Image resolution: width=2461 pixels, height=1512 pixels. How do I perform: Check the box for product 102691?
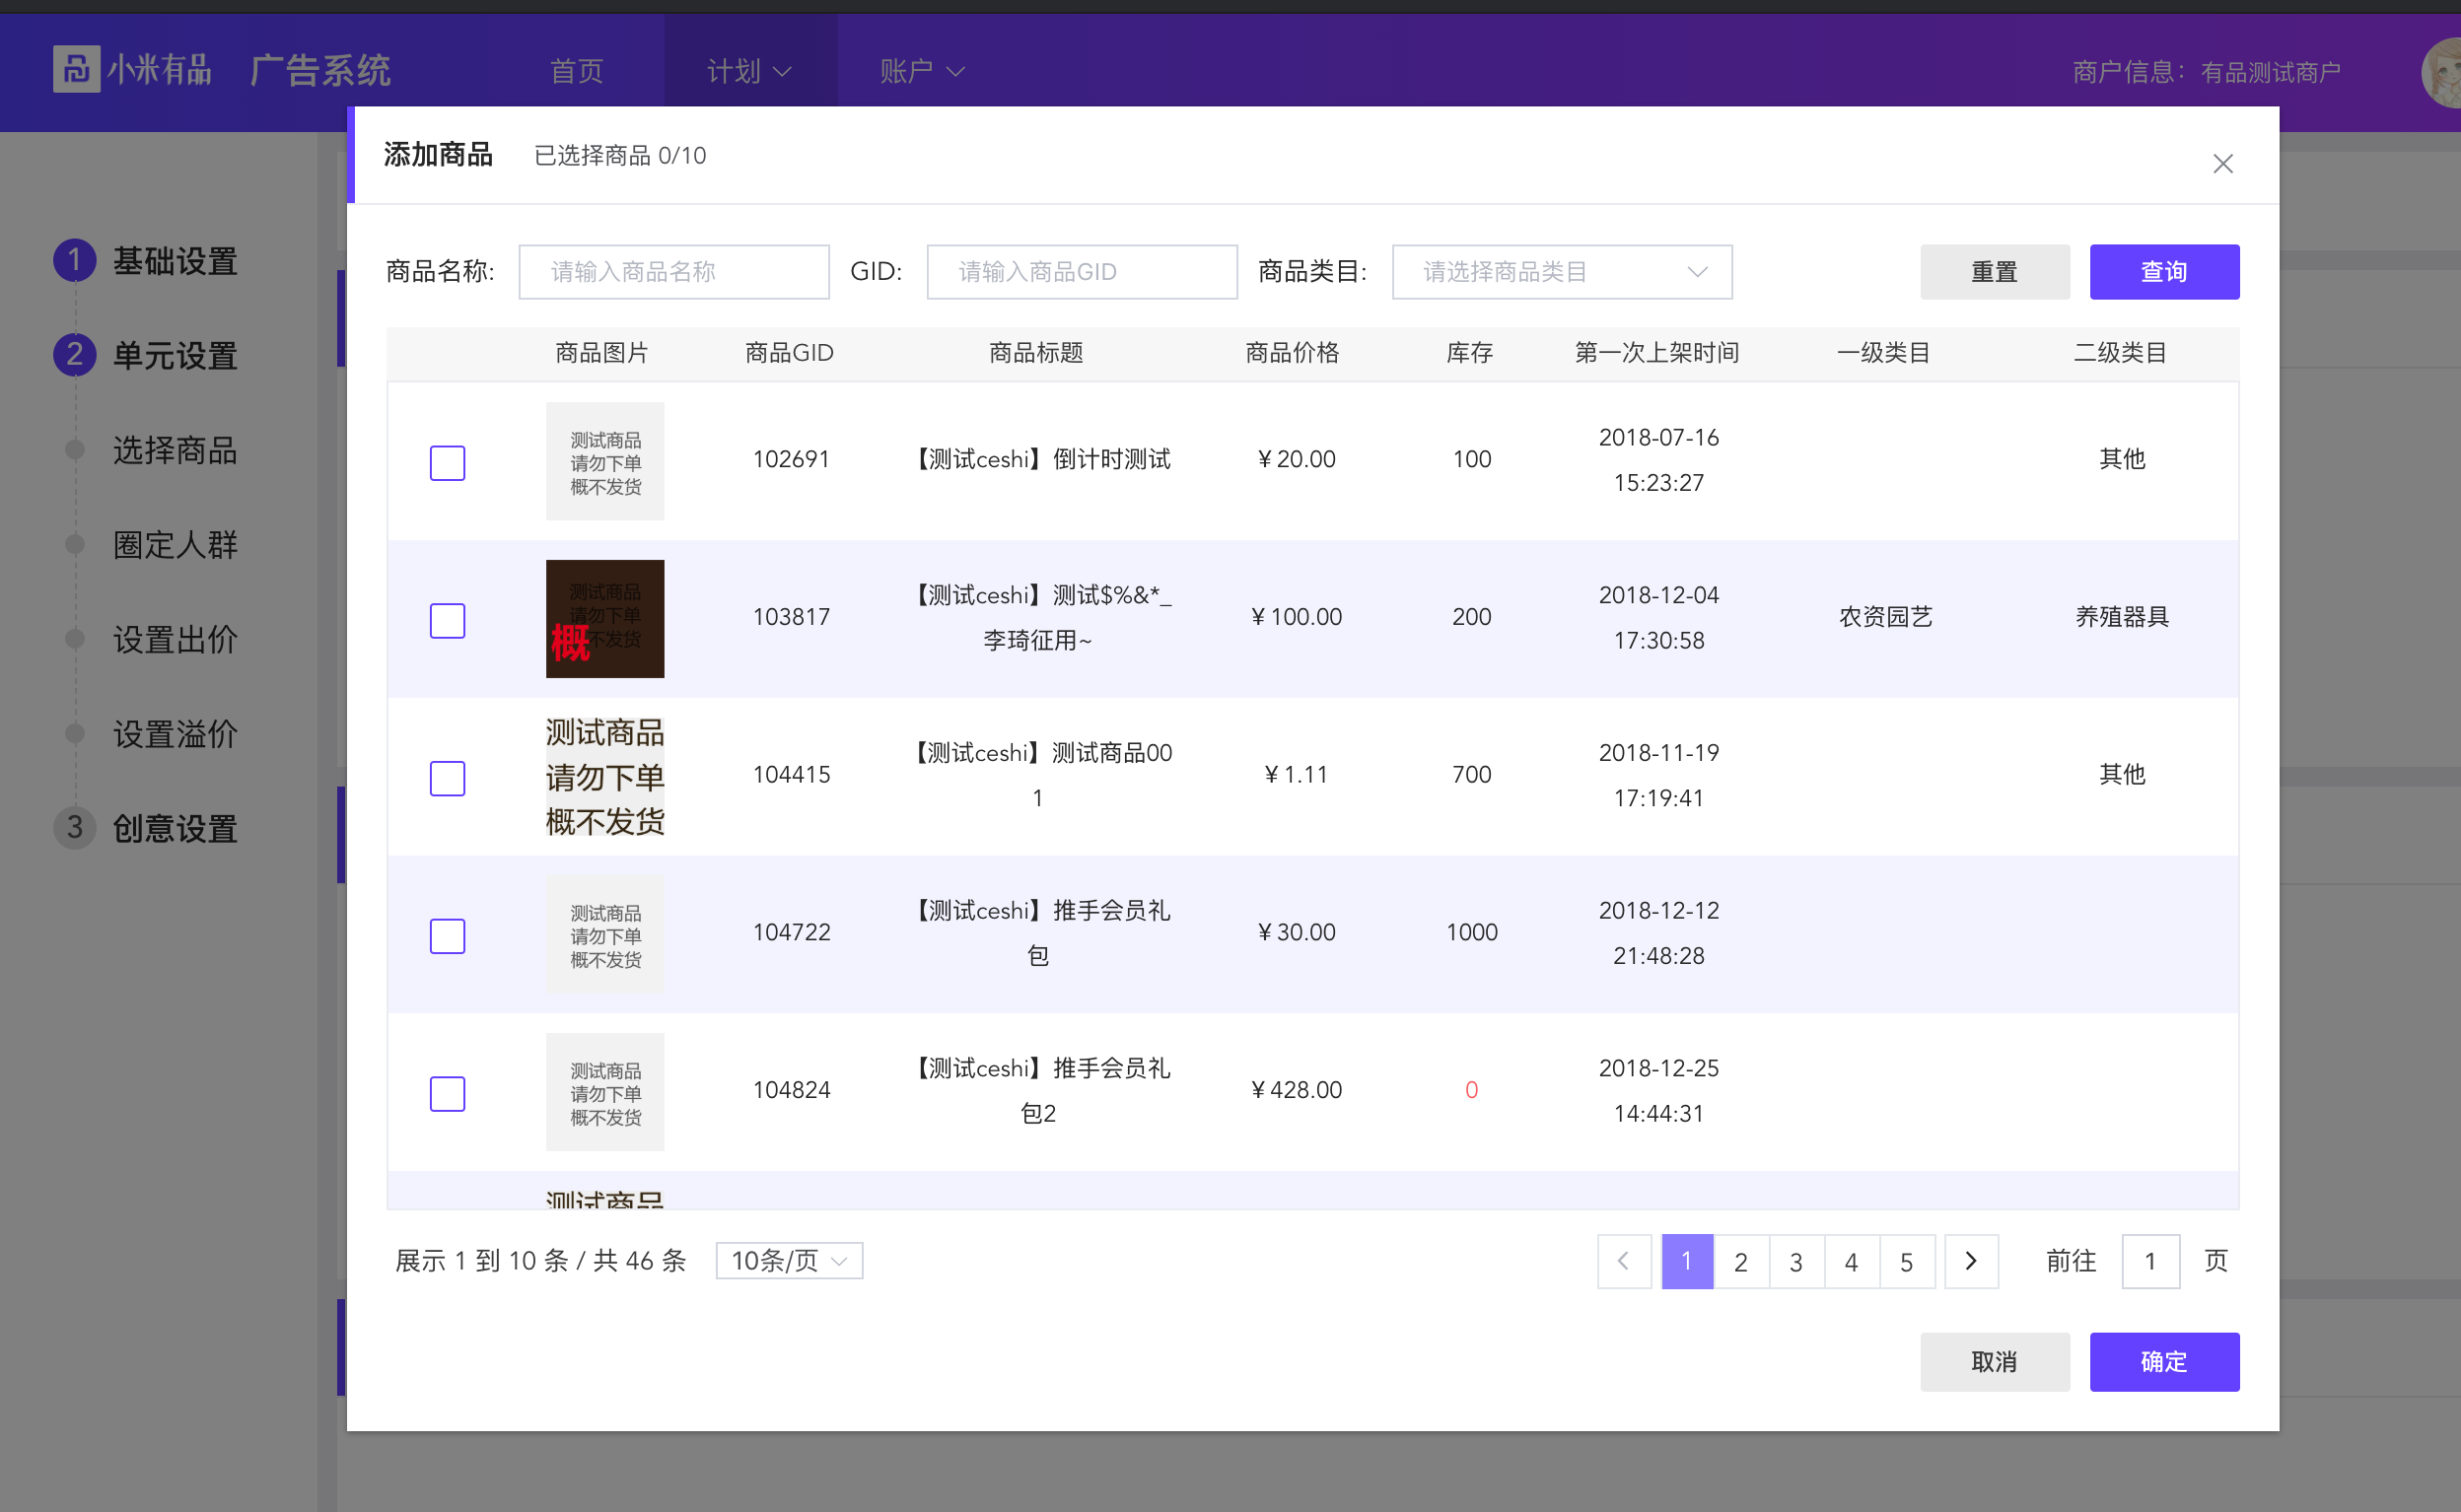pyautogui.click(x=447, y=462)
